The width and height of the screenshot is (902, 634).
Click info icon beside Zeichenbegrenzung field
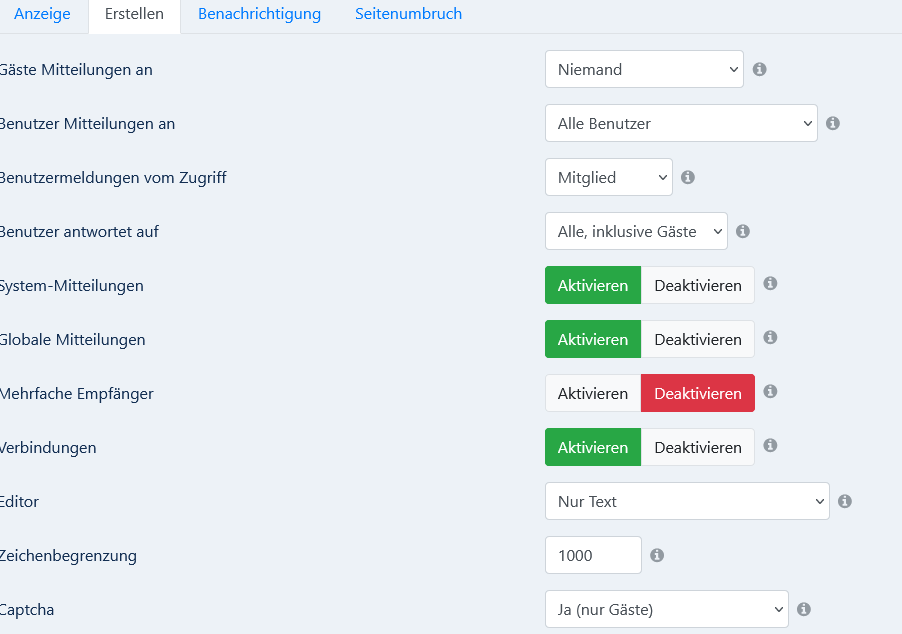pos(656,555)
